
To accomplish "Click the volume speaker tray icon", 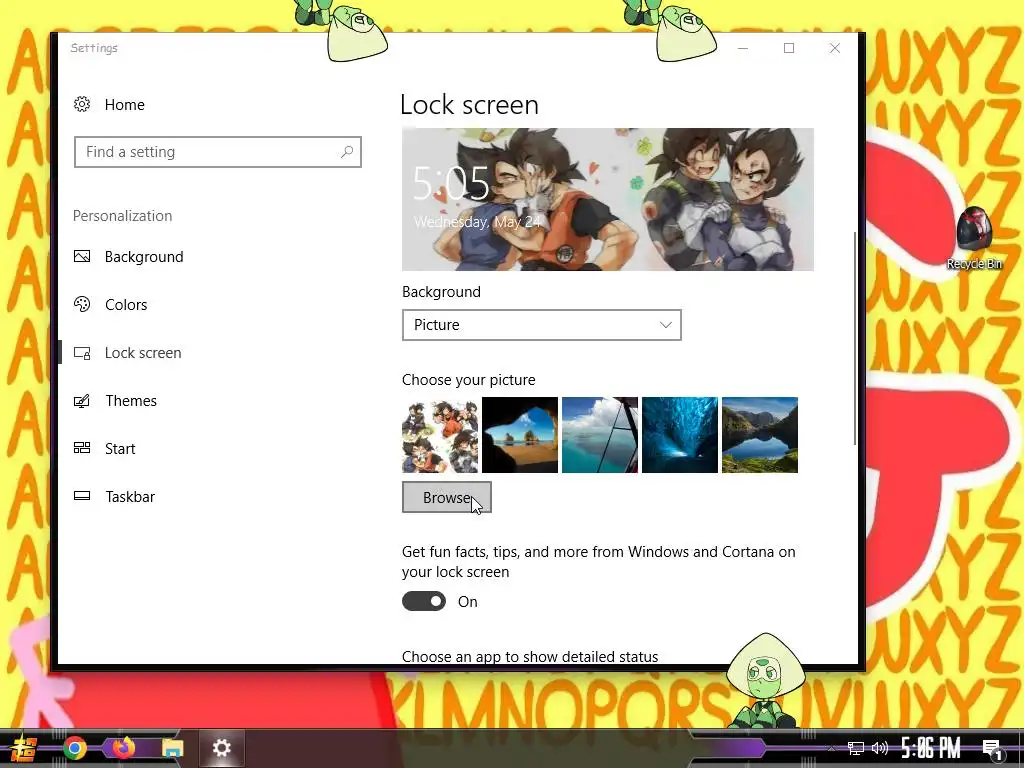I will tap(880, 748).
